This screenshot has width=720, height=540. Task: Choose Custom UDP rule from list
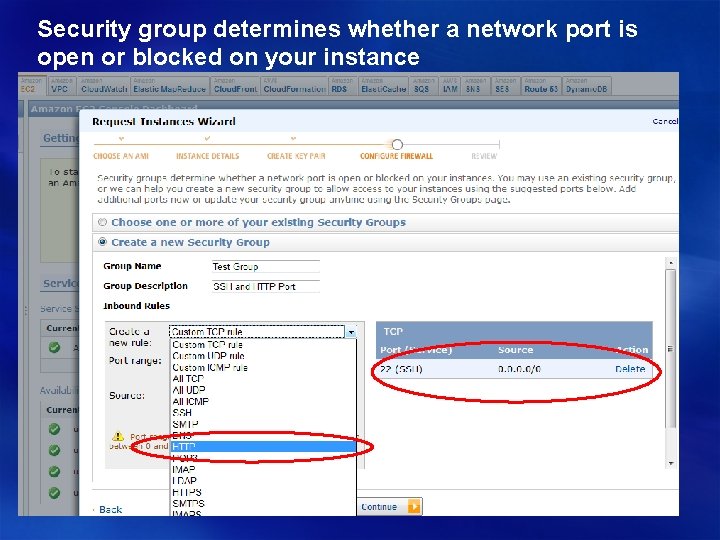pos(264,356)
